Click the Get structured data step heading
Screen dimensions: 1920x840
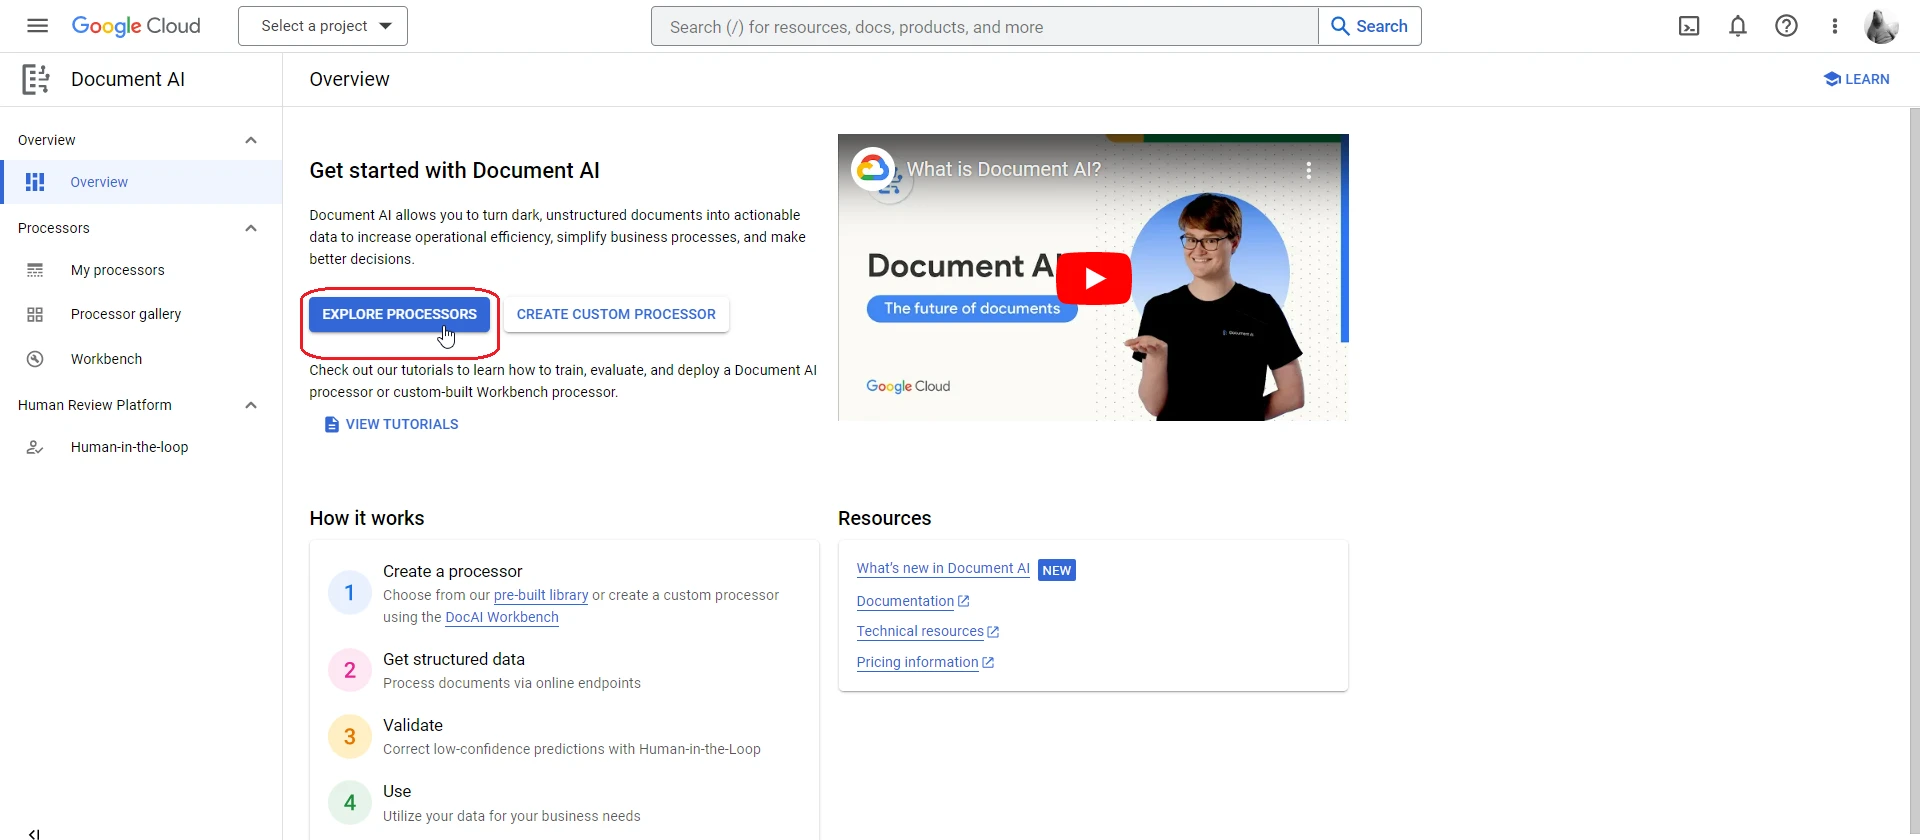coord(454,659)
